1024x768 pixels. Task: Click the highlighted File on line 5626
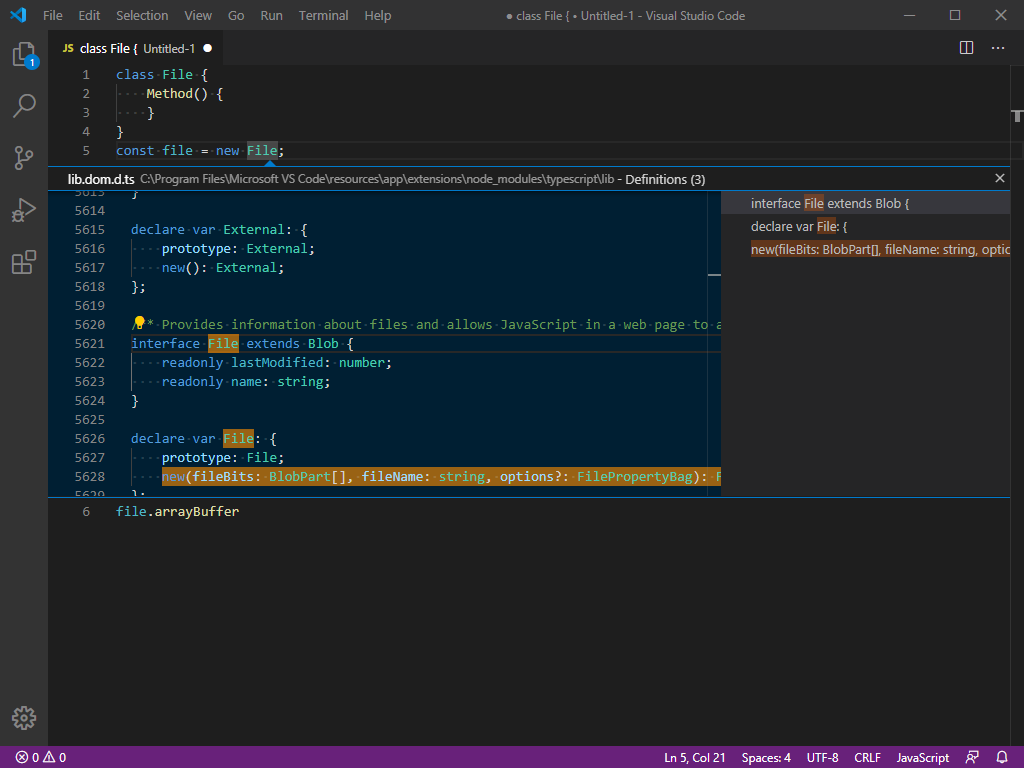(238, 439)
